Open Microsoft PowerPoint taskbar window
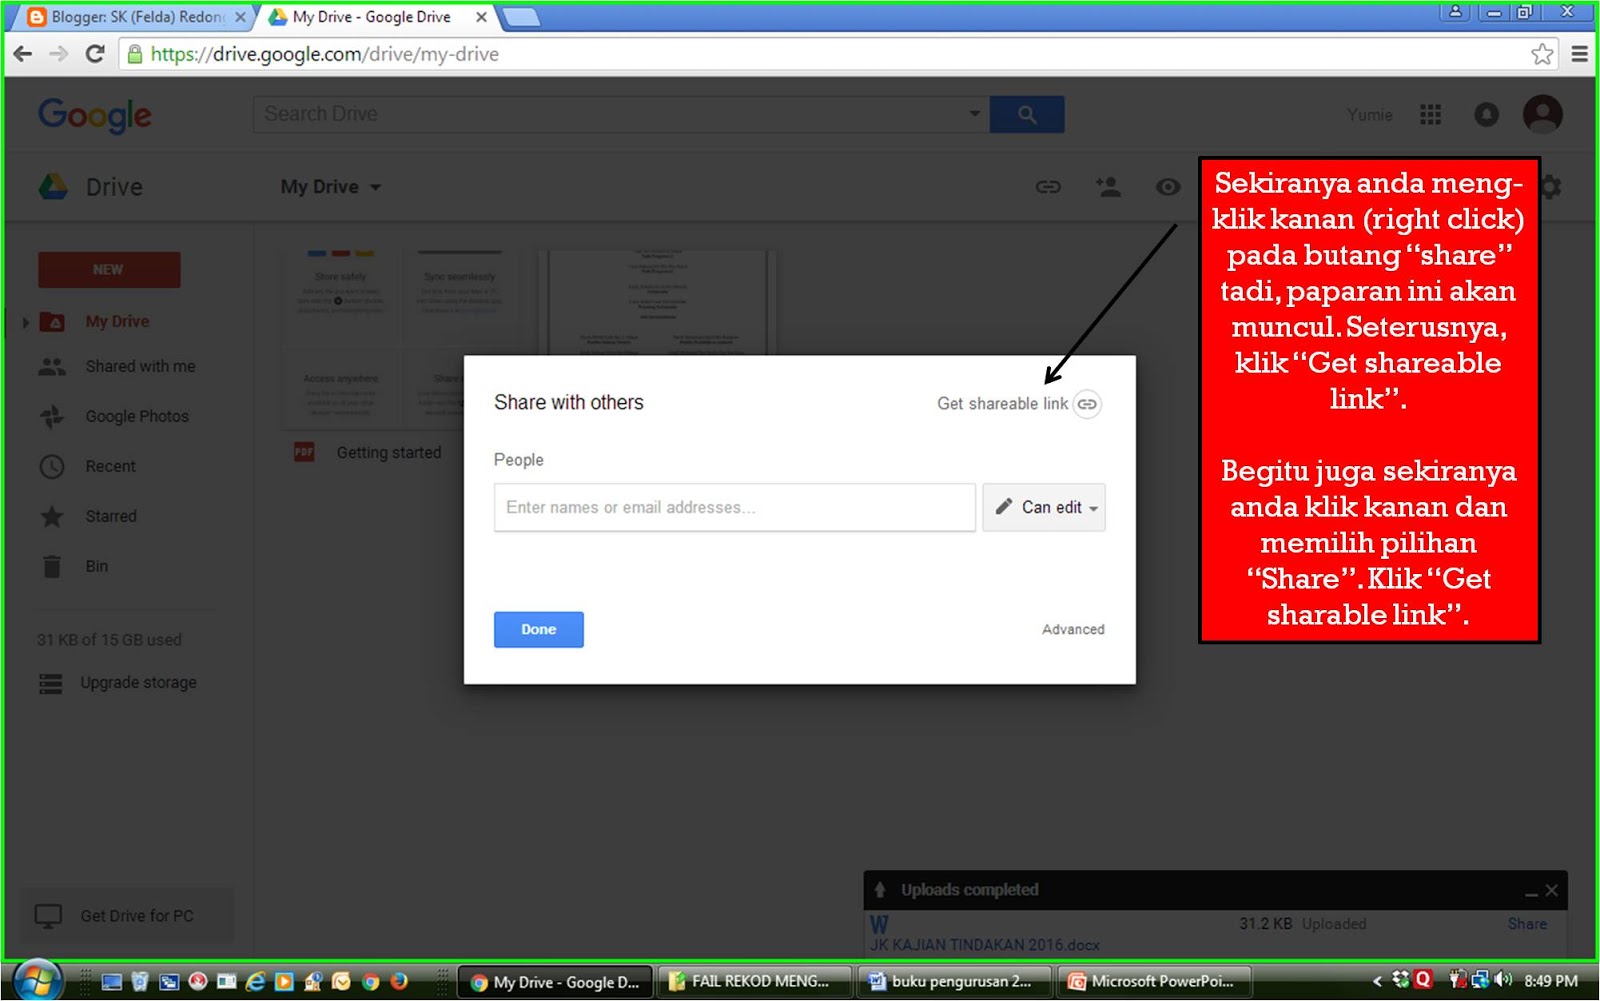Screen dimensions: 1600x1001 (1155, 982)
